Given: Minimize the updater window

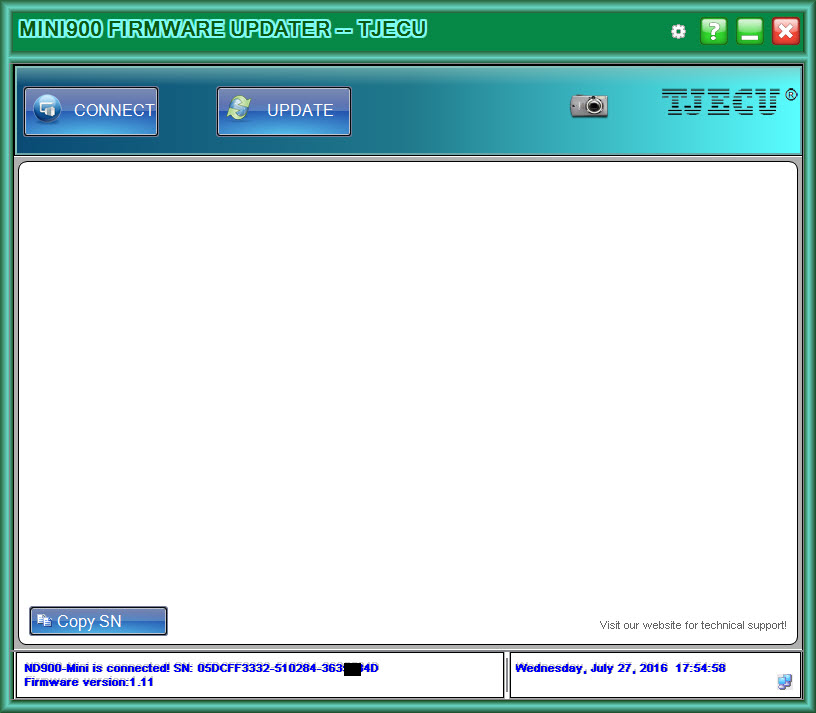Looking at the screenshot, I should tap(750, 31).
